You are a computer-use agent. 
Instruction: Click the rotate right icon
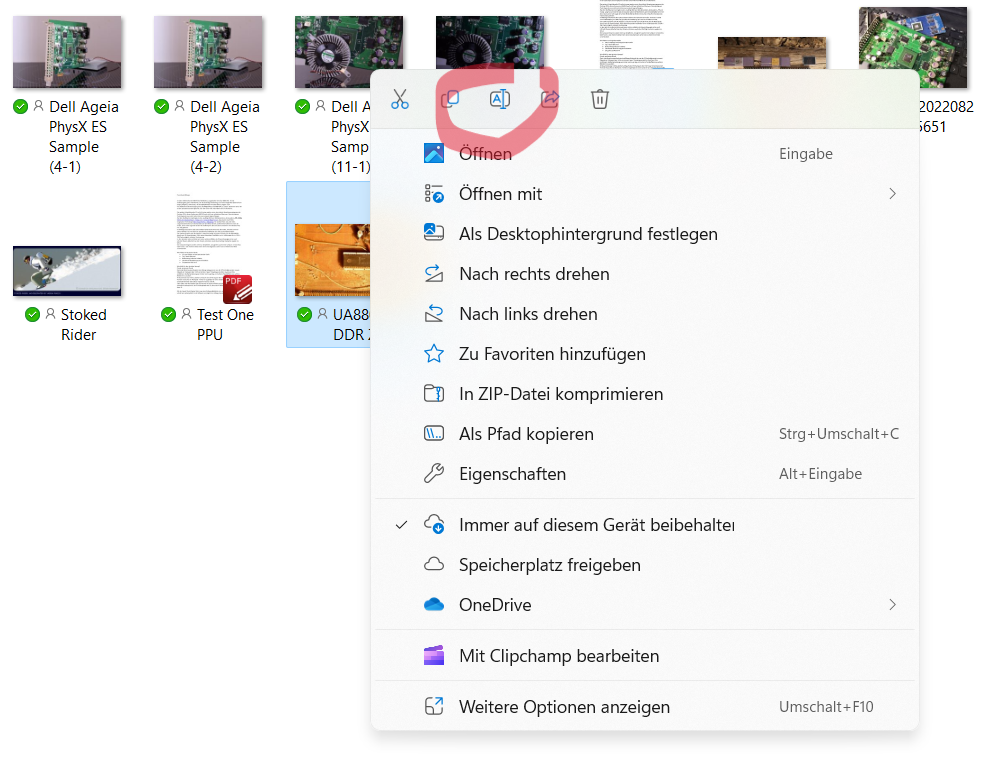[x=434, y=274]
